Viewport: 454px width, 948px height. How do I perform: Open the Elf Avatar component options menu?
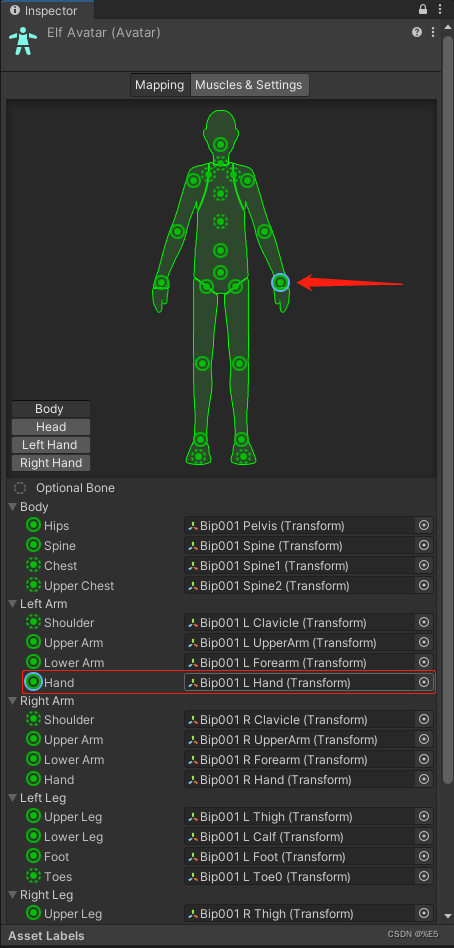[433, 32]
